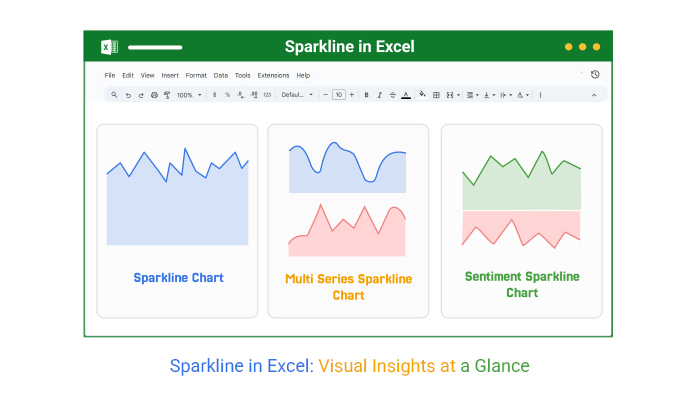Click the fill color bucket icon
This screenshot has width=698, height=400.
(x=422, y=95)
